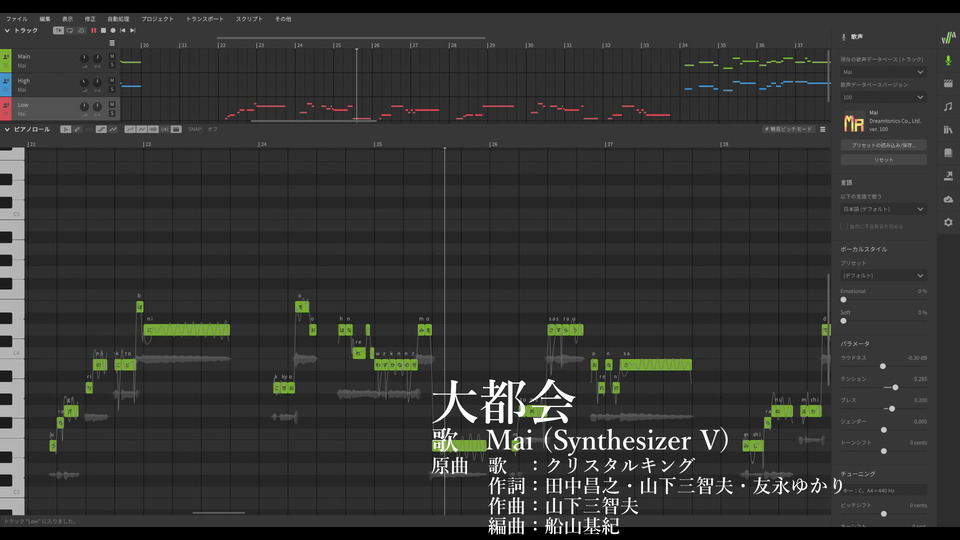Toggle loop playback icon

(70, 31)
